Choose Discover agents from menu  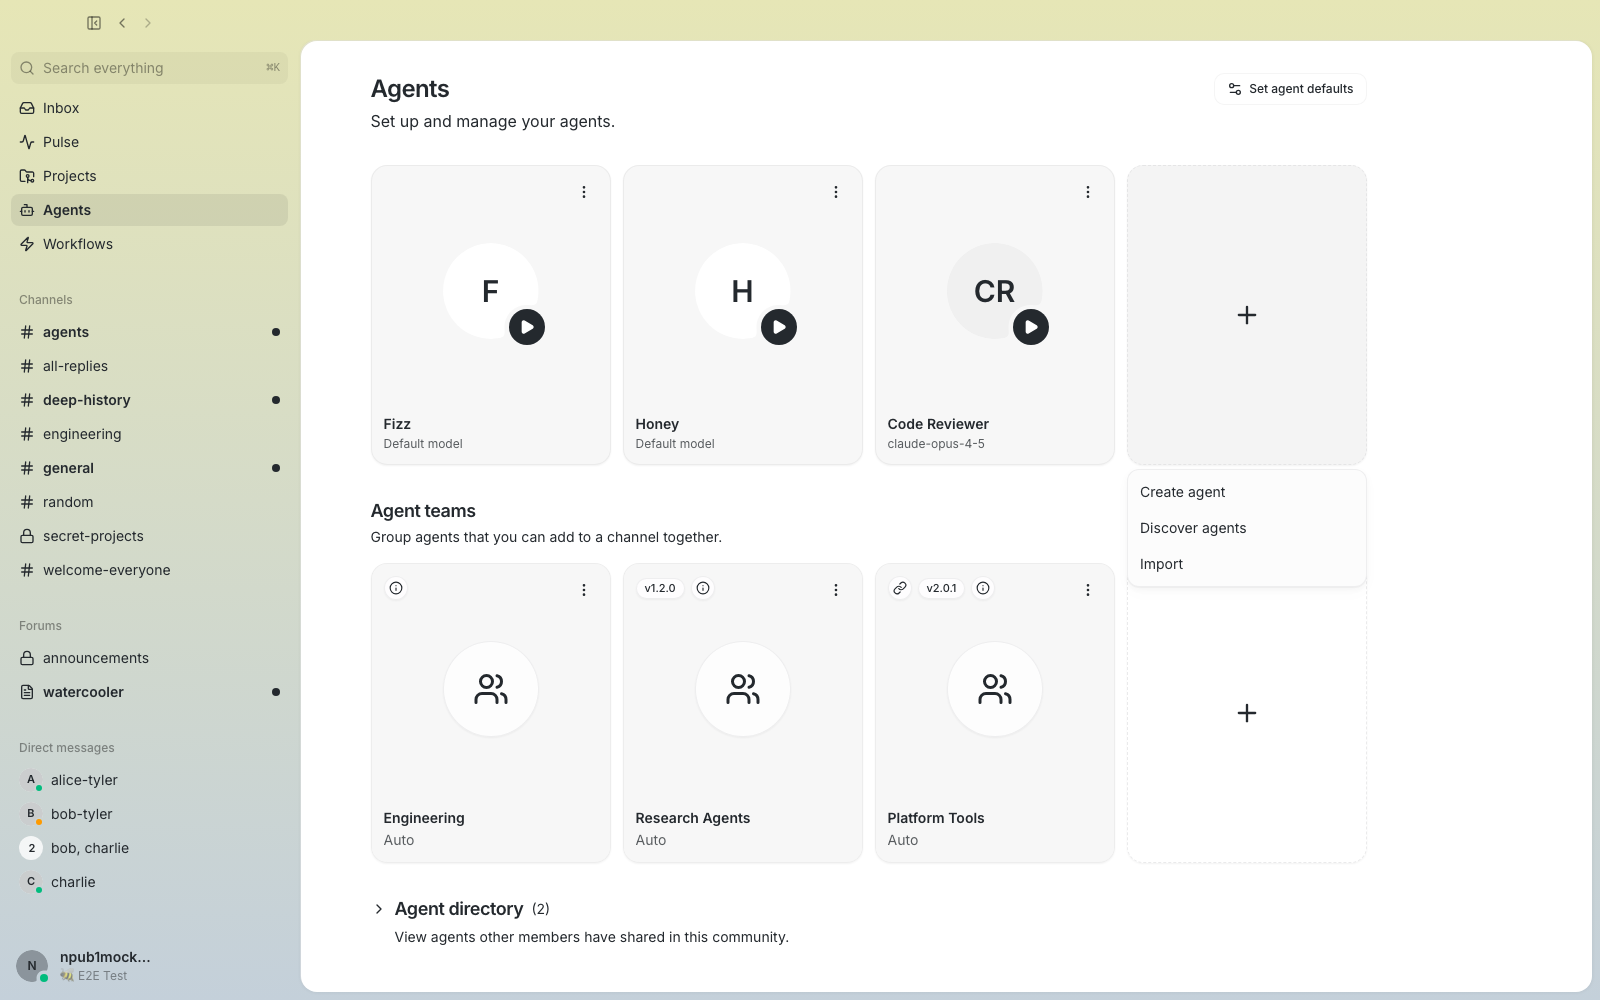(x=1247, y=528)
